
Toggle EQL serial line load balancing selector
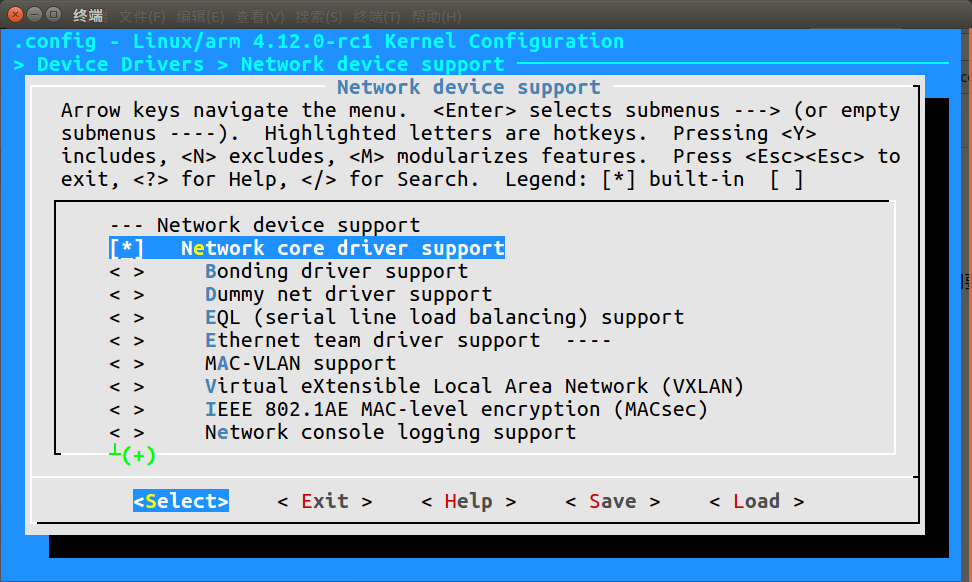126,318
